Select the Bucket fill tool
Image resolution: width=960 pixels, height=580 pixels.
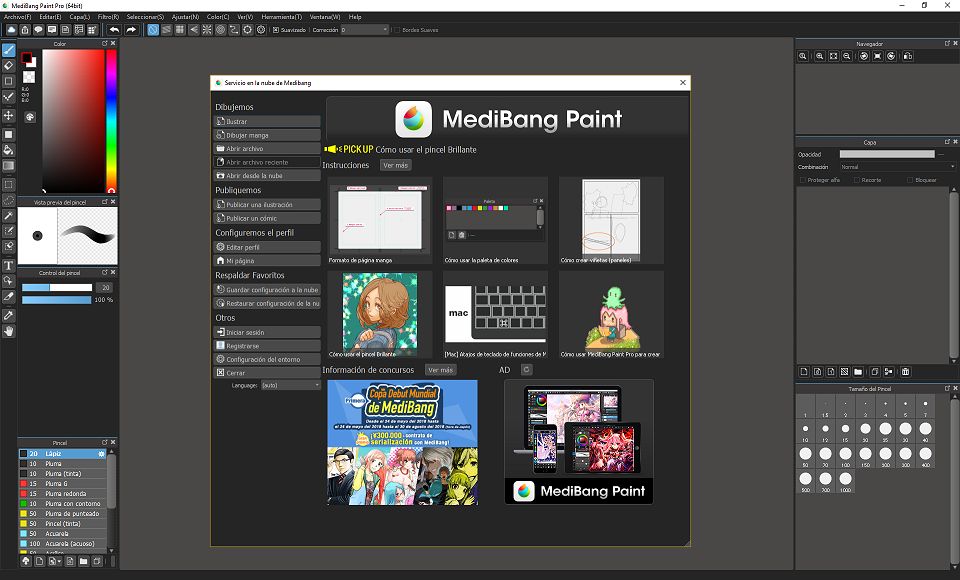click(x=9, y=150)
